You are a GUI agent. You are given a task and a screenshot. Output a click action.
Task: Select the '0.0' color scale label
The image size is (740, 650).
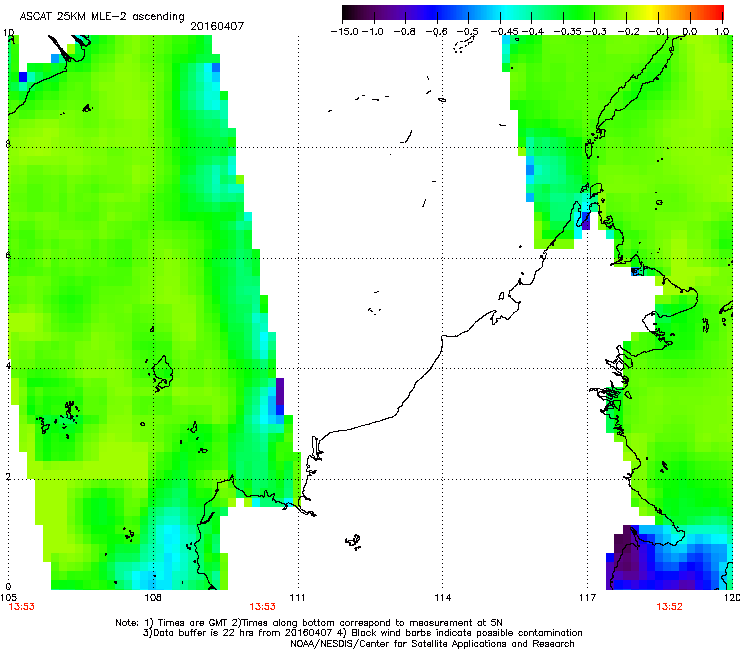click(690, 32)
